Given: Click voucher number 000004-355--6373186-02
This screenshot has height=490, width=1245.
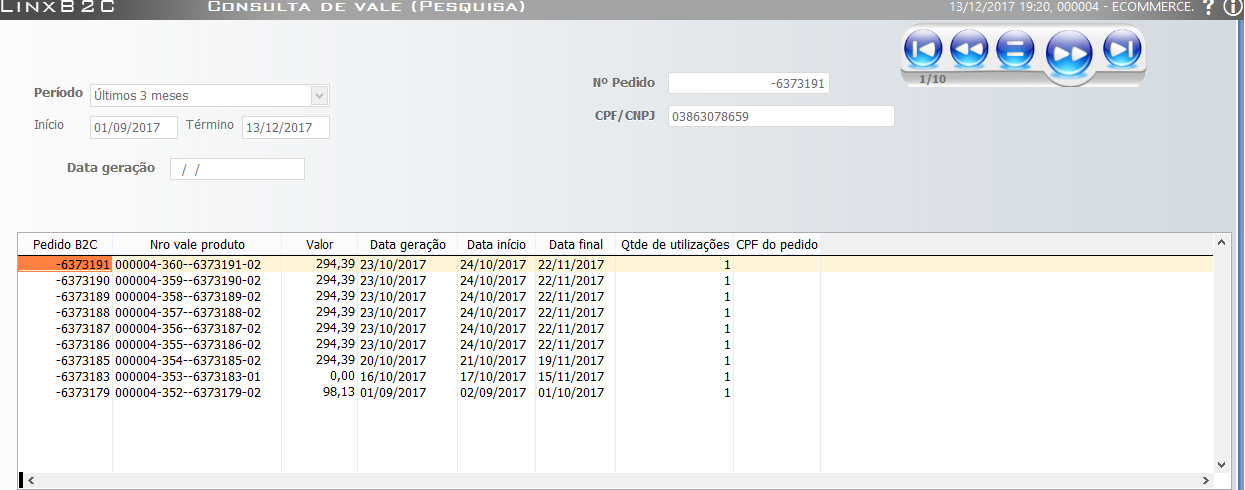Looking at the screenshot, I should point(188,345).
